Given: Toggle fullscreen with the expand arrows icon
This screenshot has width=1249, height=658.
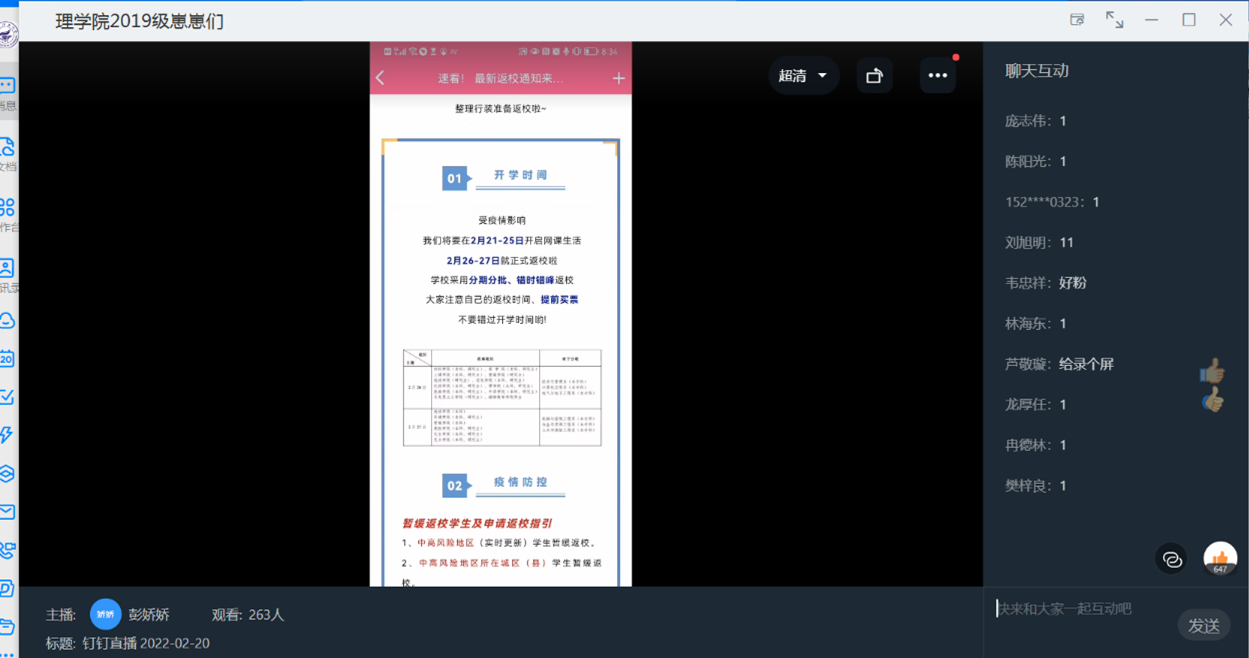Looking at the screenshot, I should (1114, 20).
